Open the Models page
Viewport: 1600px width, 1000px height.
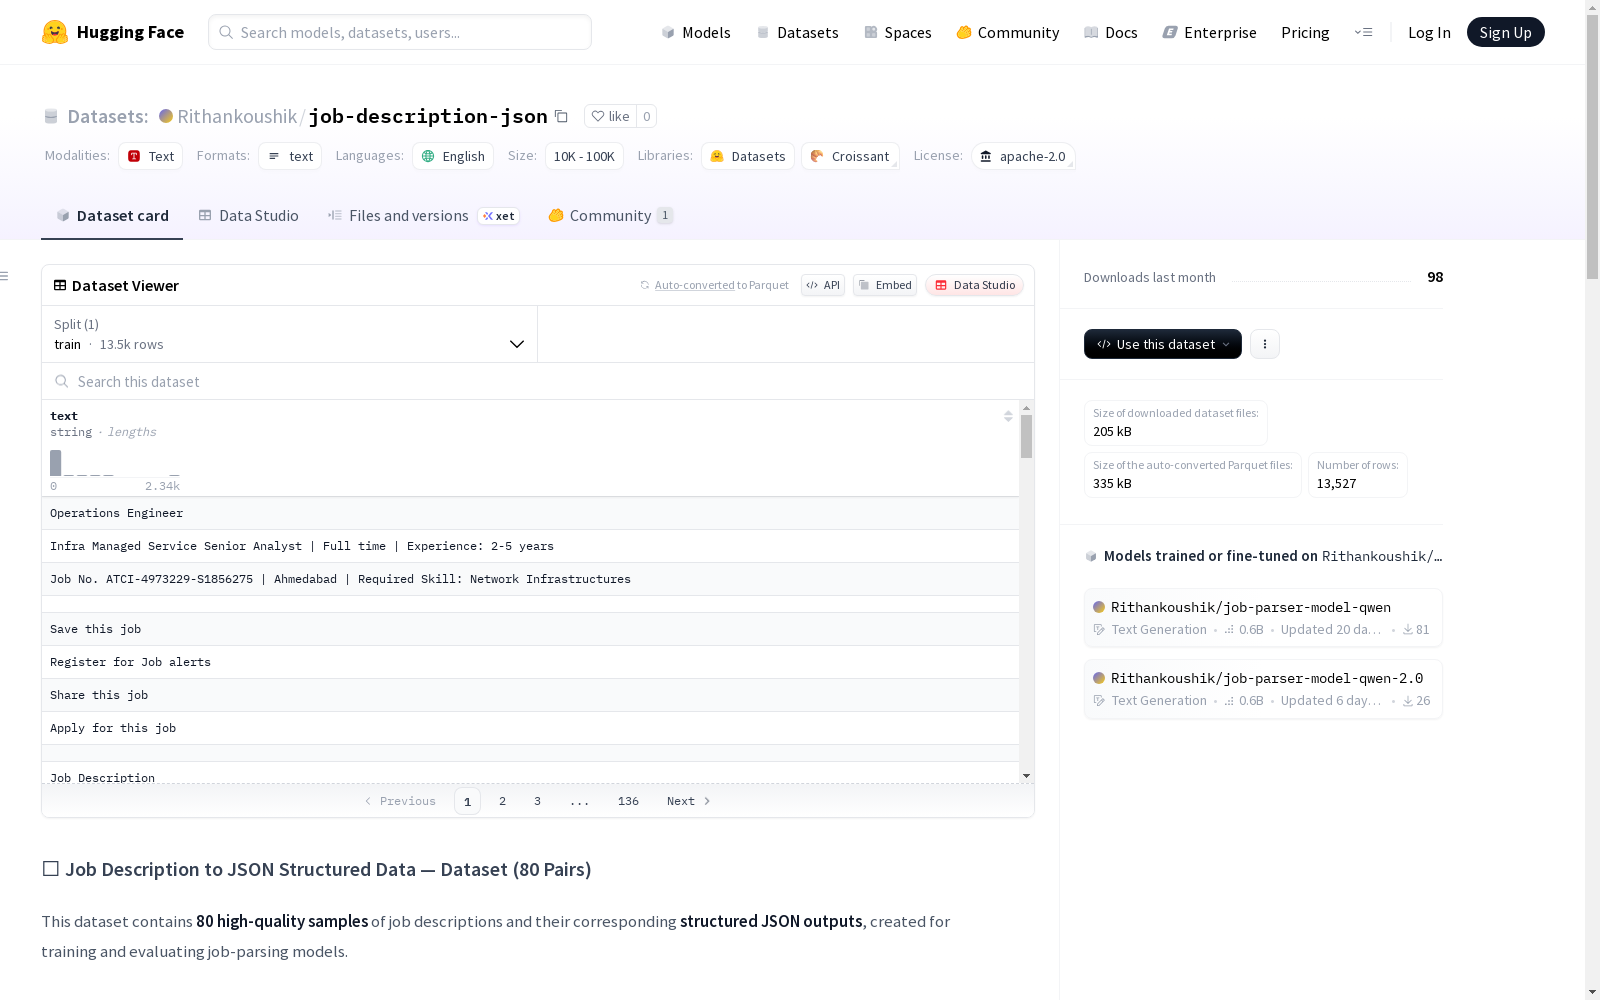click(x=696, y=32)
